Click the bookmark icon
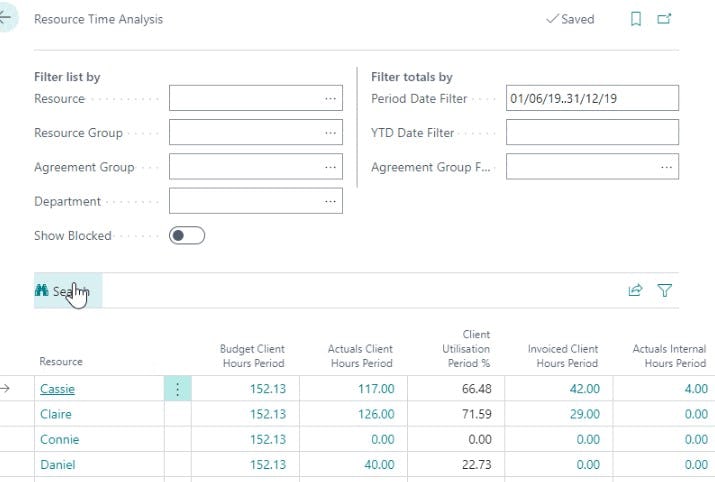Screen dimensions: 715x482 tap(636, 19)
